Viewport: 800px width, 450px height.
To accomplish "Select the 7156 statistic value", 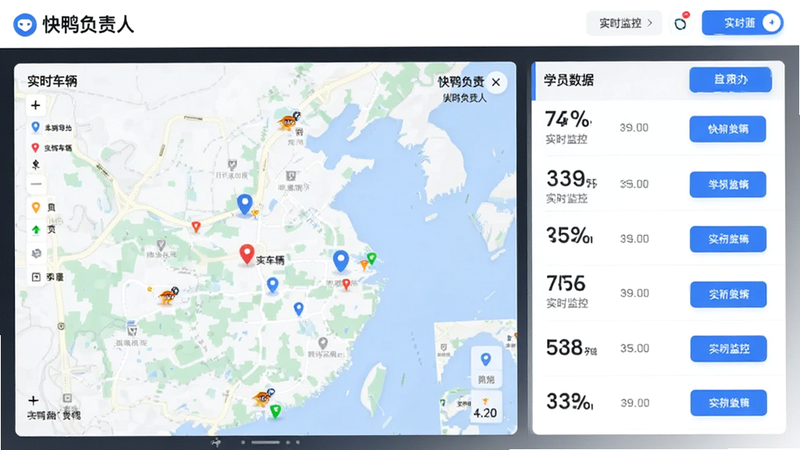I will 566,283.
